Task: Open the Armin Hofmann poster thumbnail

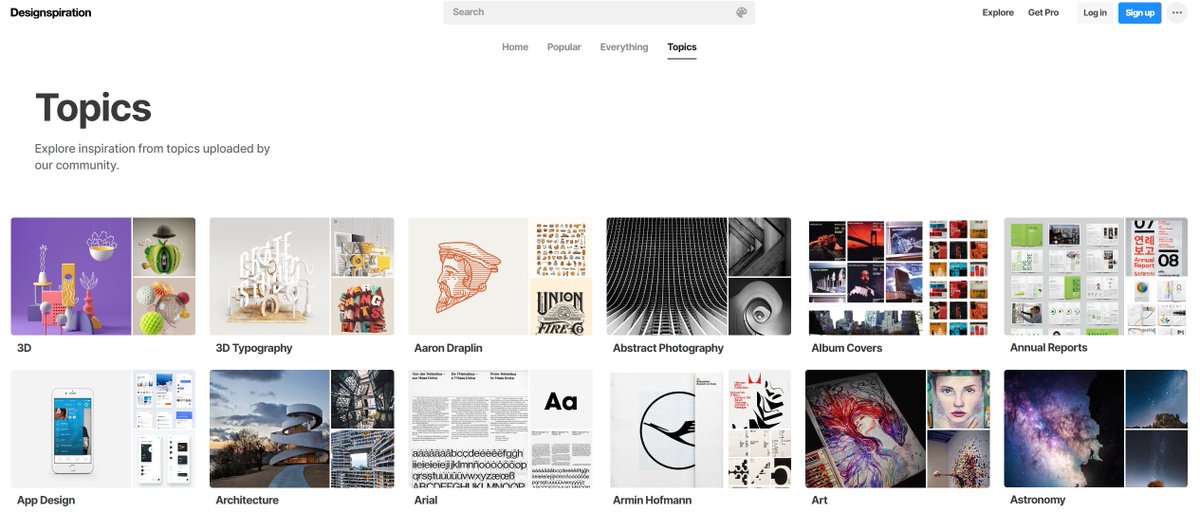Action: coord(667,428)
